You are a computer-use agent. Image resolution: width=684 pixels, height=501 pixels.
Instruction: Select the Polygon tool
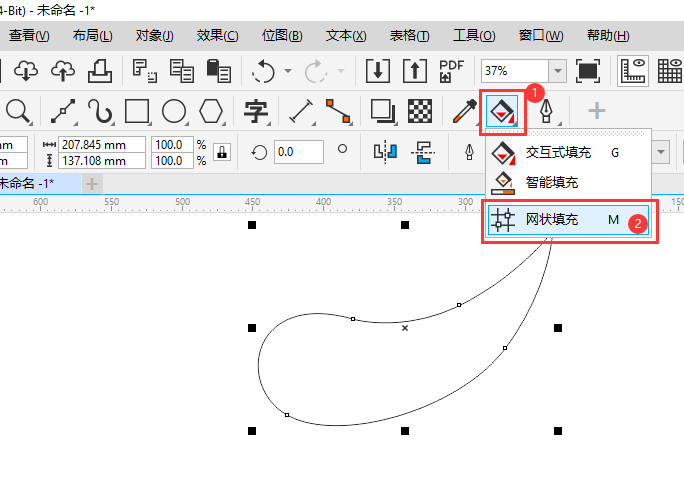(211, 111)
